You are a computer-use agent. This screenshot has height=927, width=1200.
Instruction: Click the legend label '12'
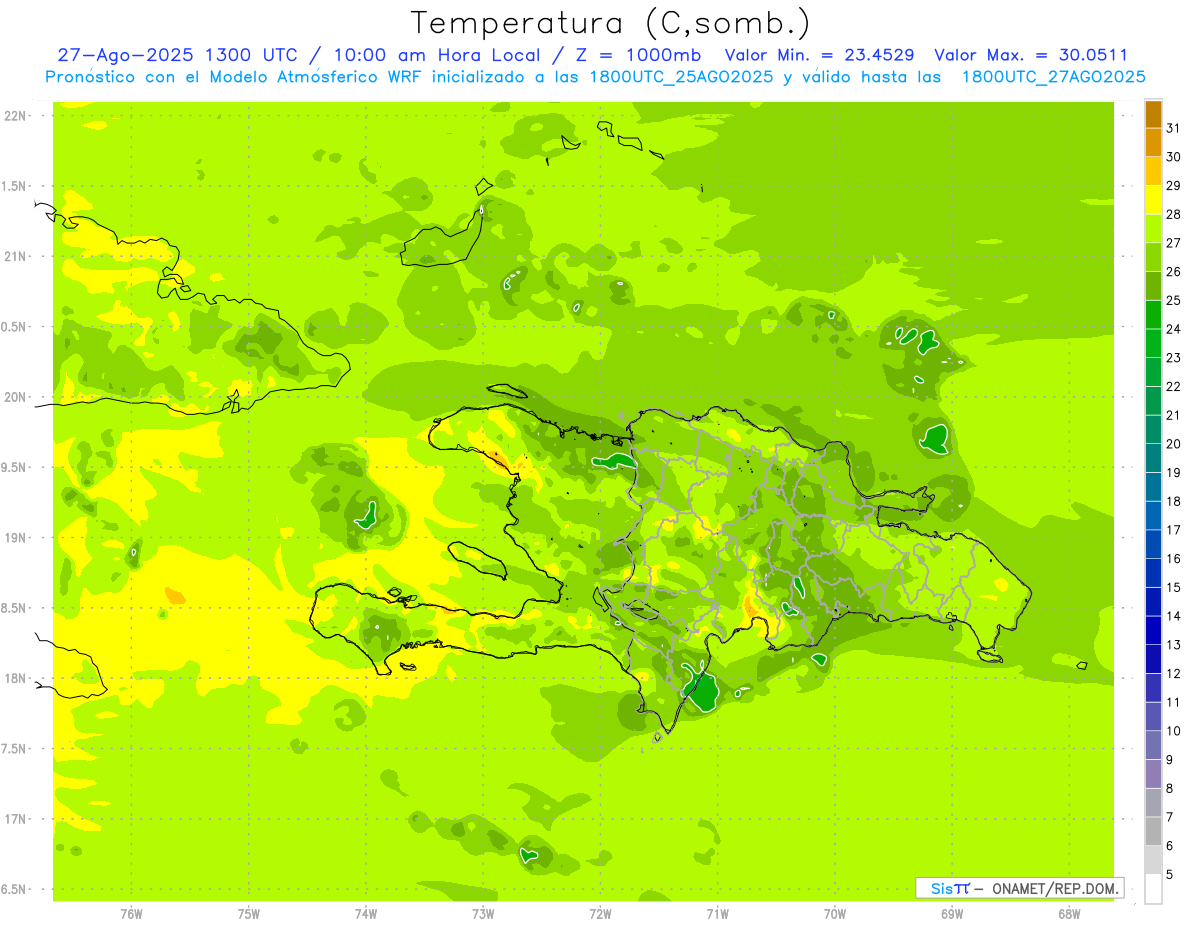click(1173, 673)
